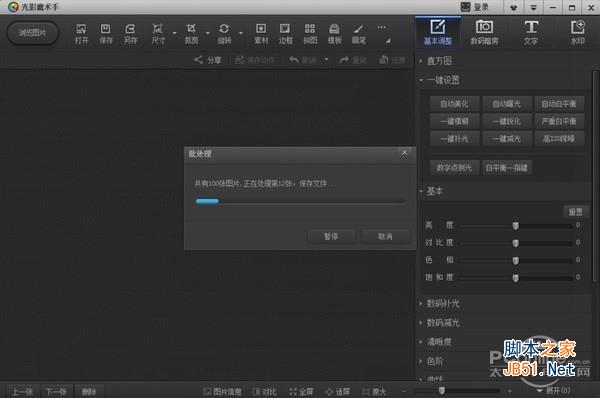
Task: Switch to the 基本调整 basic adjustment tab
Action: tap(438, 33)
